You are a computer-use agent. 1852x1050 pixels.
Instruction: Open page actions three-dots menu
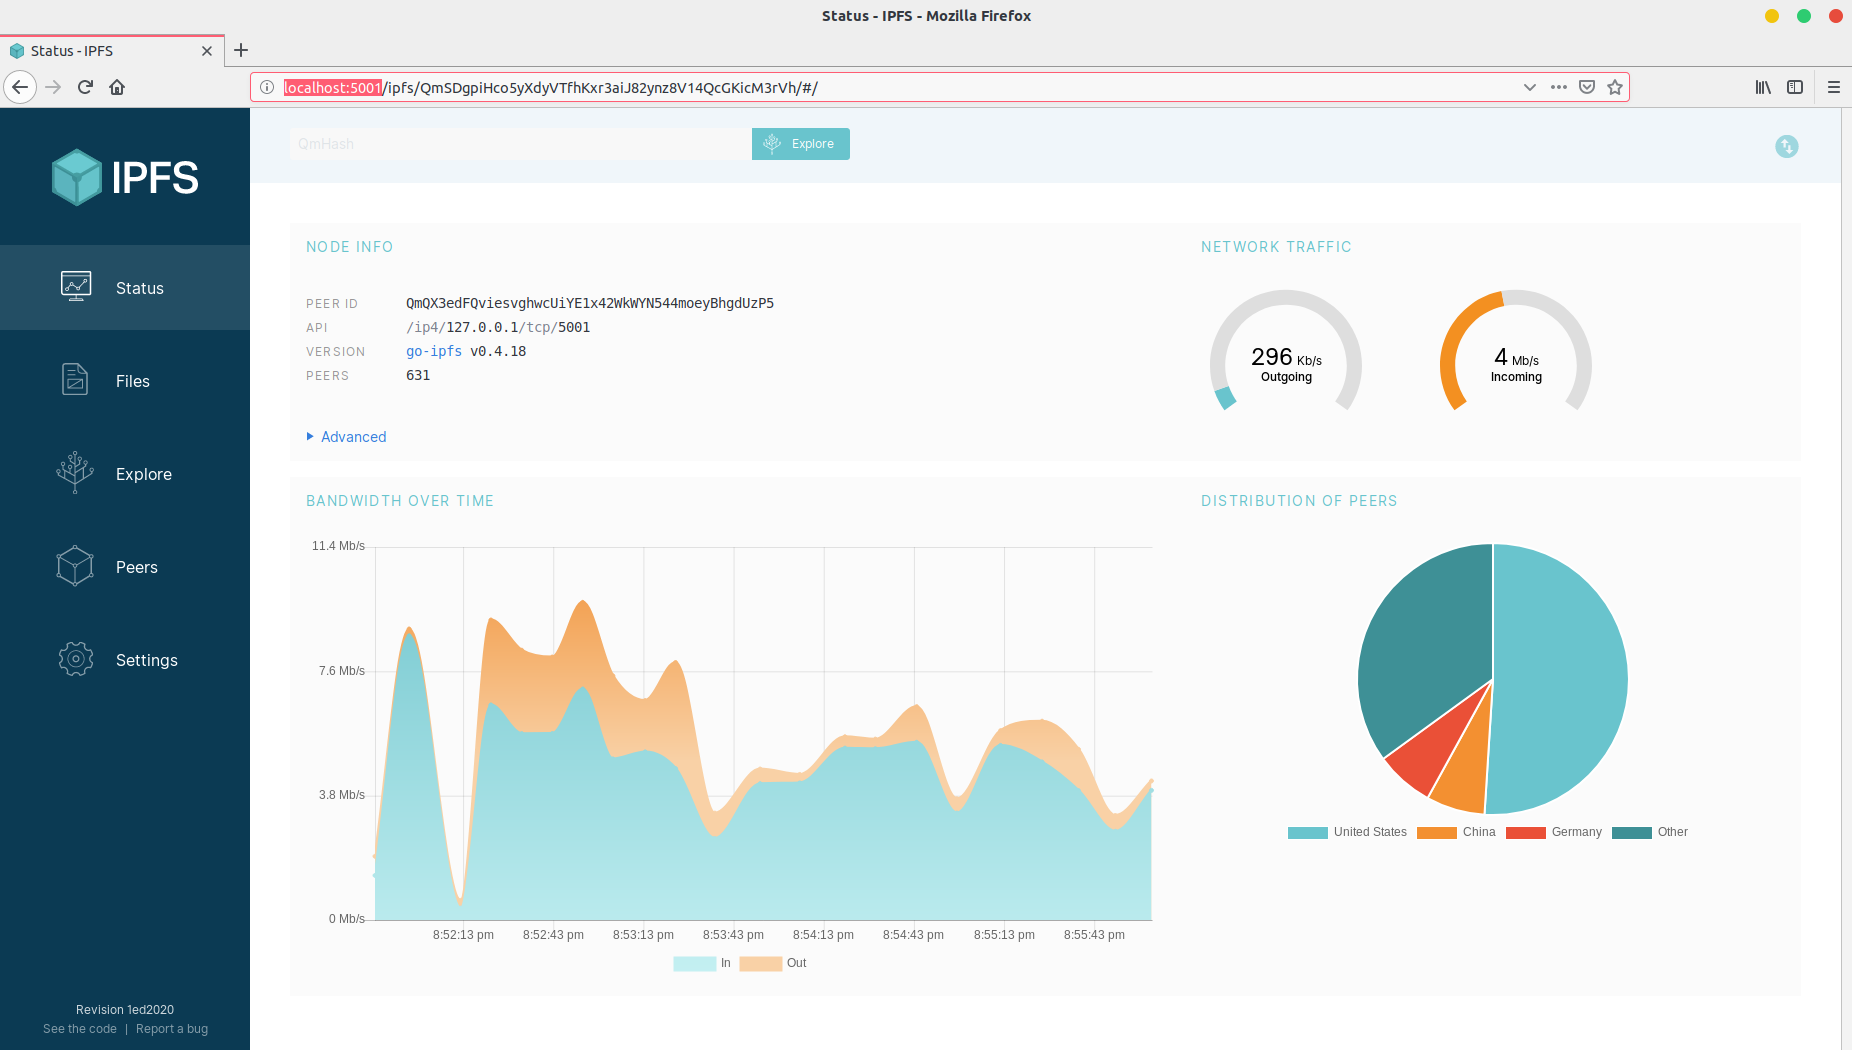pyautogui.click(x=1558, y=87)
